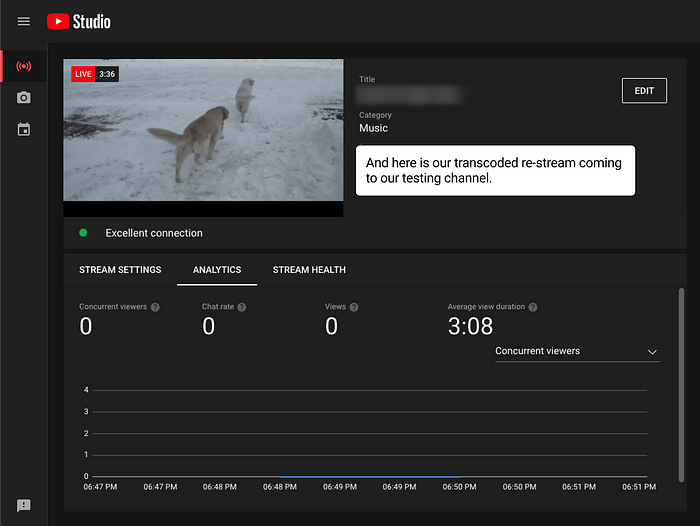Click the analytics panel vertical scrollbar
Image resolution: width=700 pixels, height=526 pixels.
click(x=681, y=385)
